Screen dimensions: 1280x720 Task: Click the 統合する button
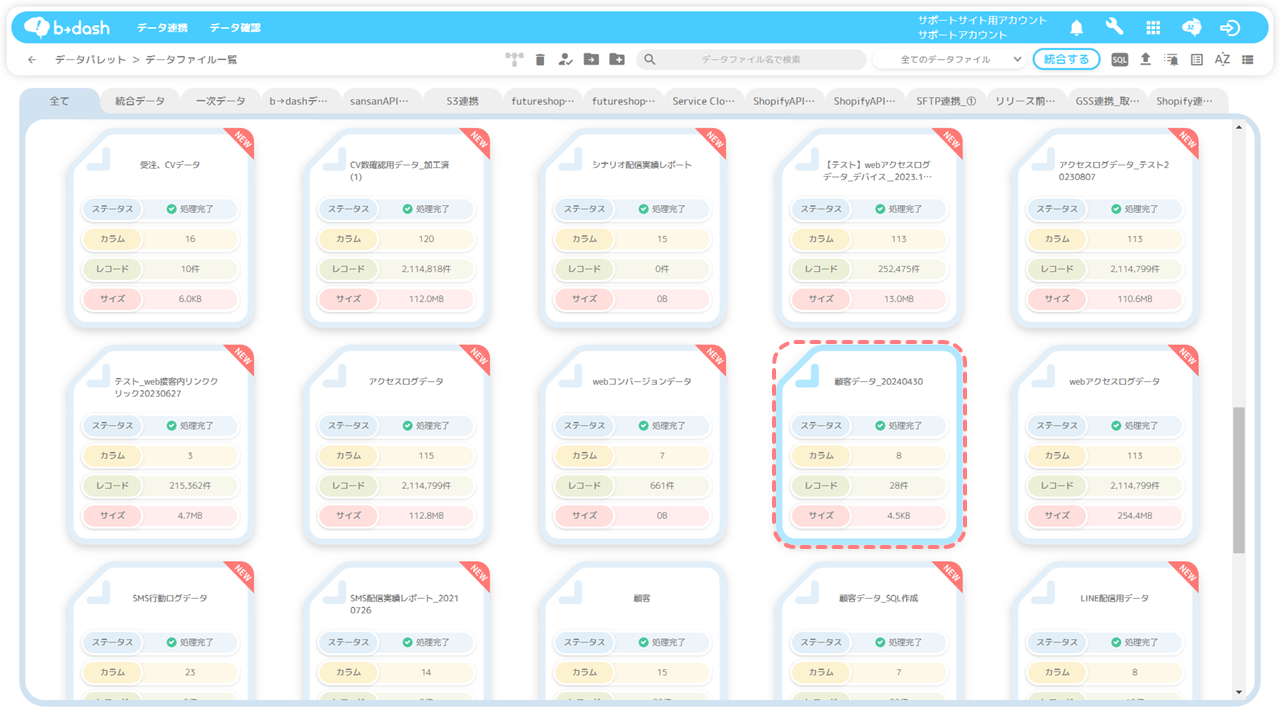[1066, 60]
